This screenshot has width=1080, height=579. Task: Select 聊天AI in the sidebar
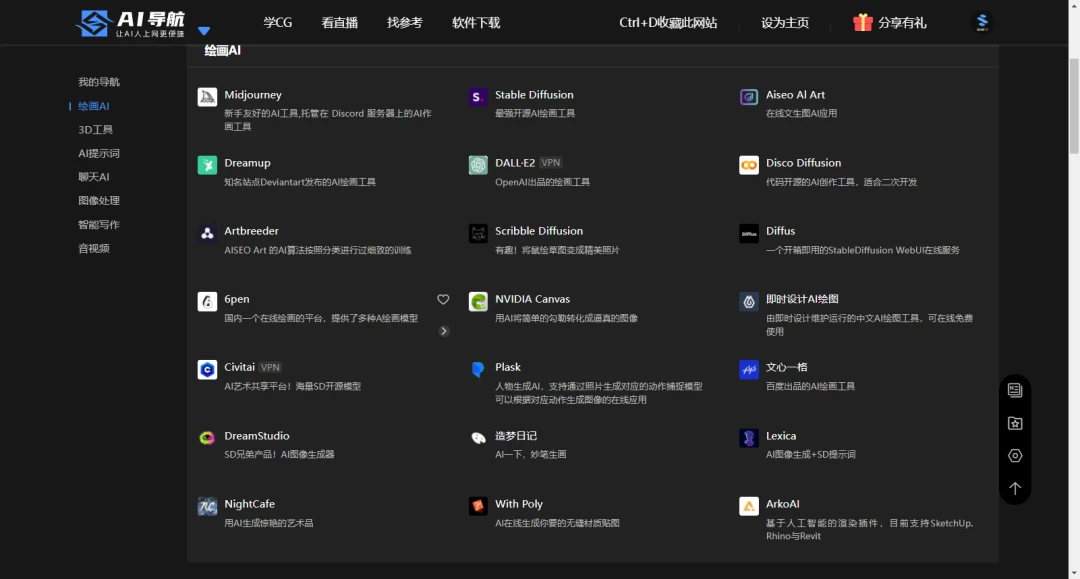click(94, 177)
